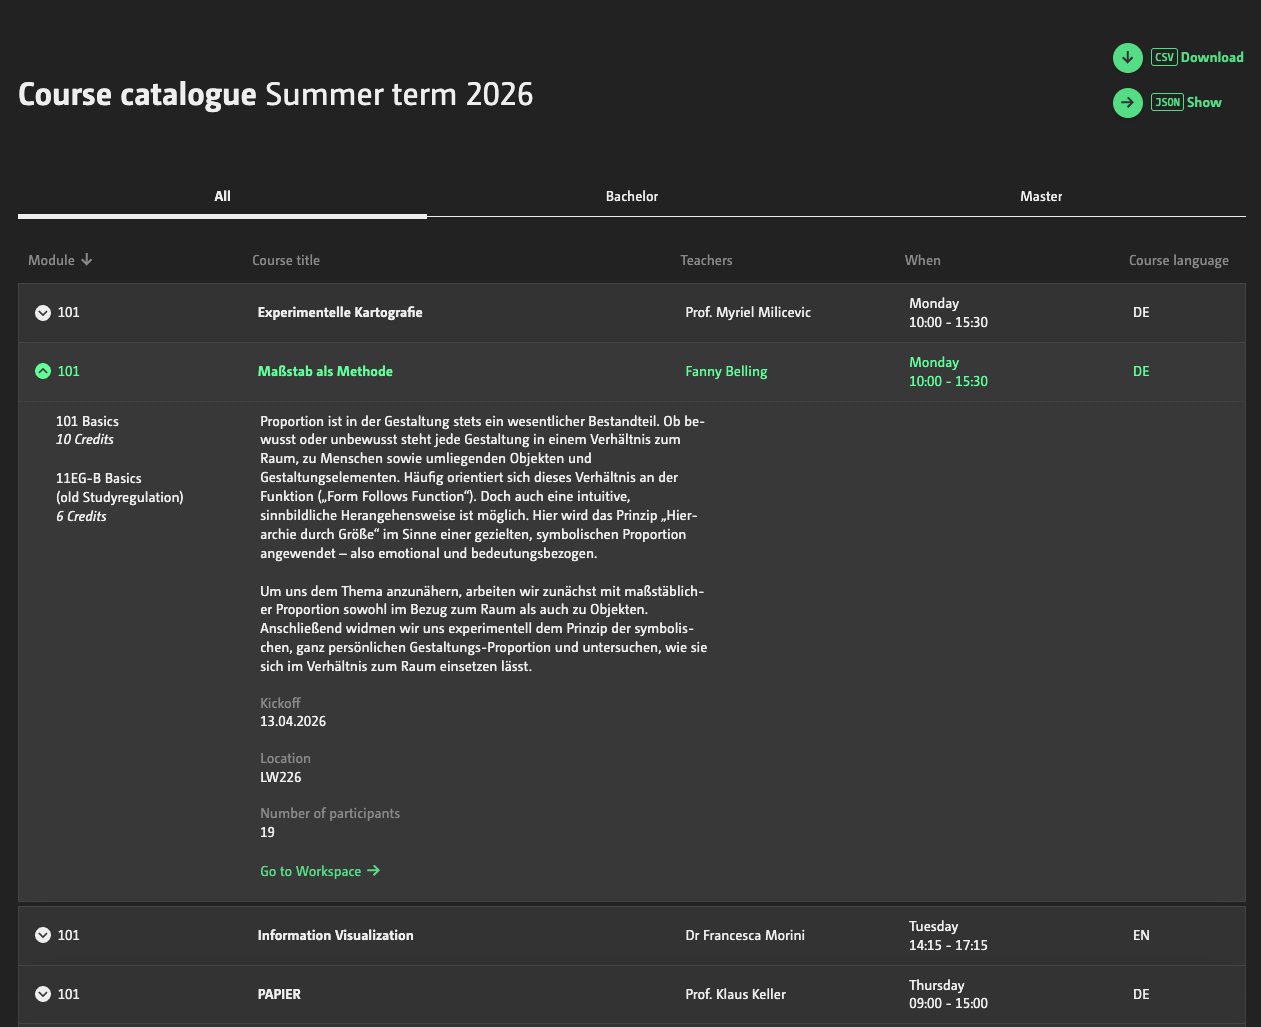
Task: Click Thursday 09:00 - 15:00 schedule
Action: click(x=948, y=994)
